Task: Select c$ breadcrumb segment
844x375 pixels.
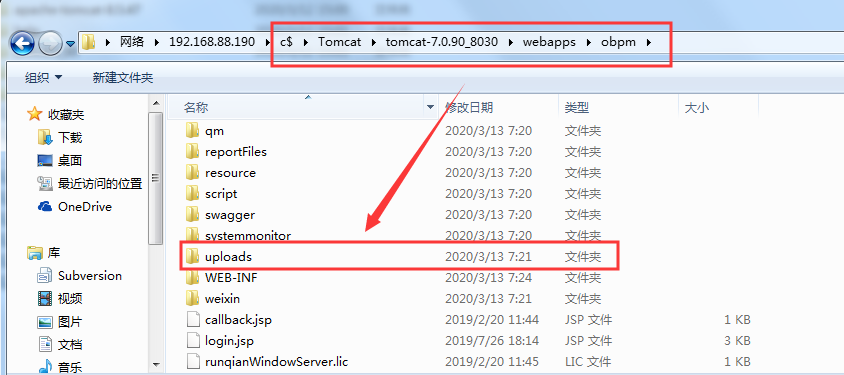Action: [x=286, y=42]
